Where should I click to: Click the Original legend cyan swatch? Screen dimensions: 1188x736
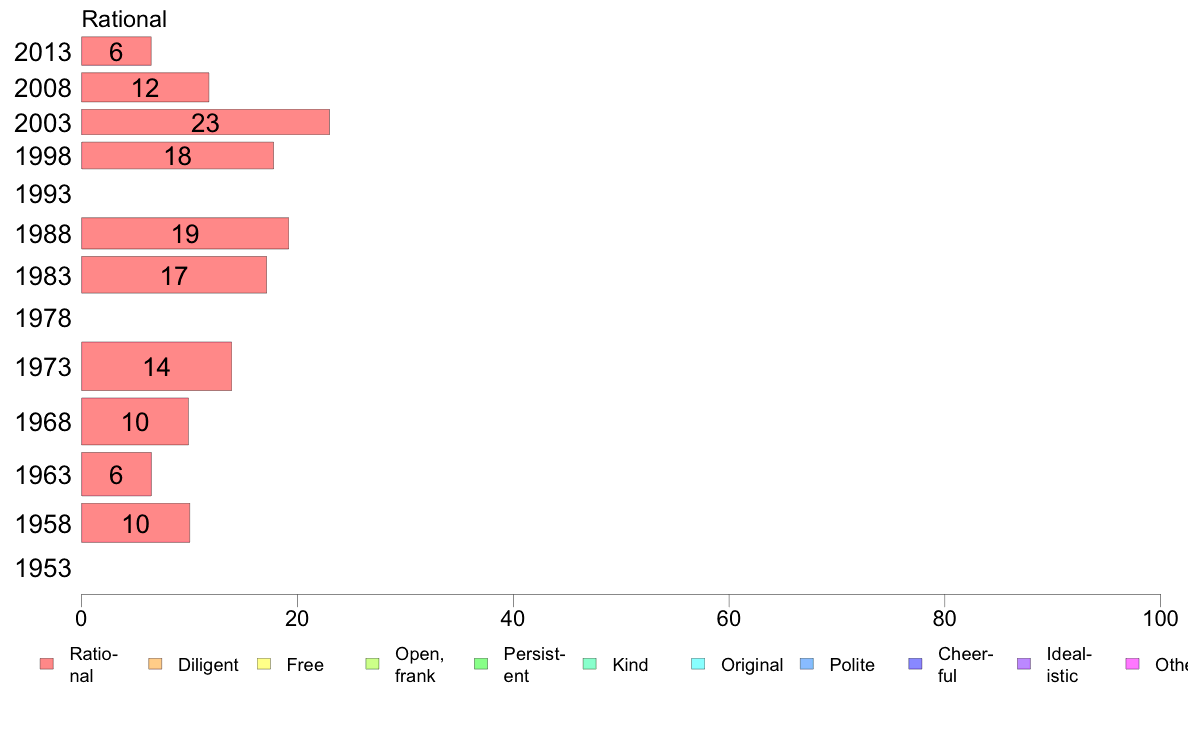pos(699,664)
